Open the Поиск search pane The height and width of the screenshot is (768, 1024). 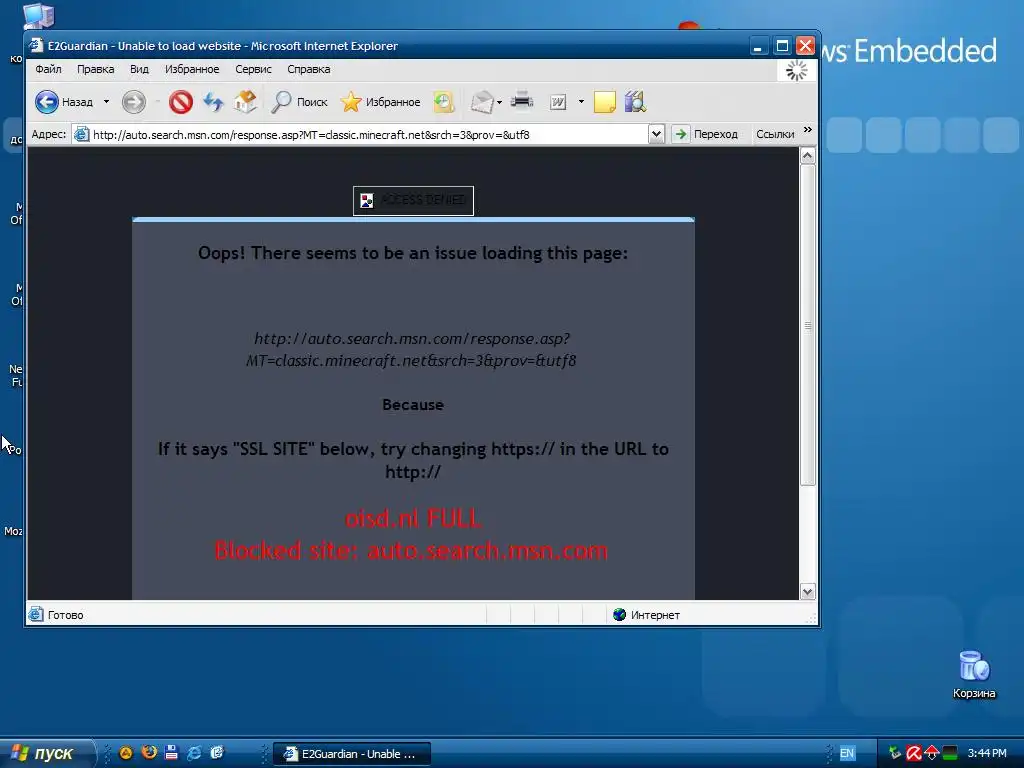(299, 102)
